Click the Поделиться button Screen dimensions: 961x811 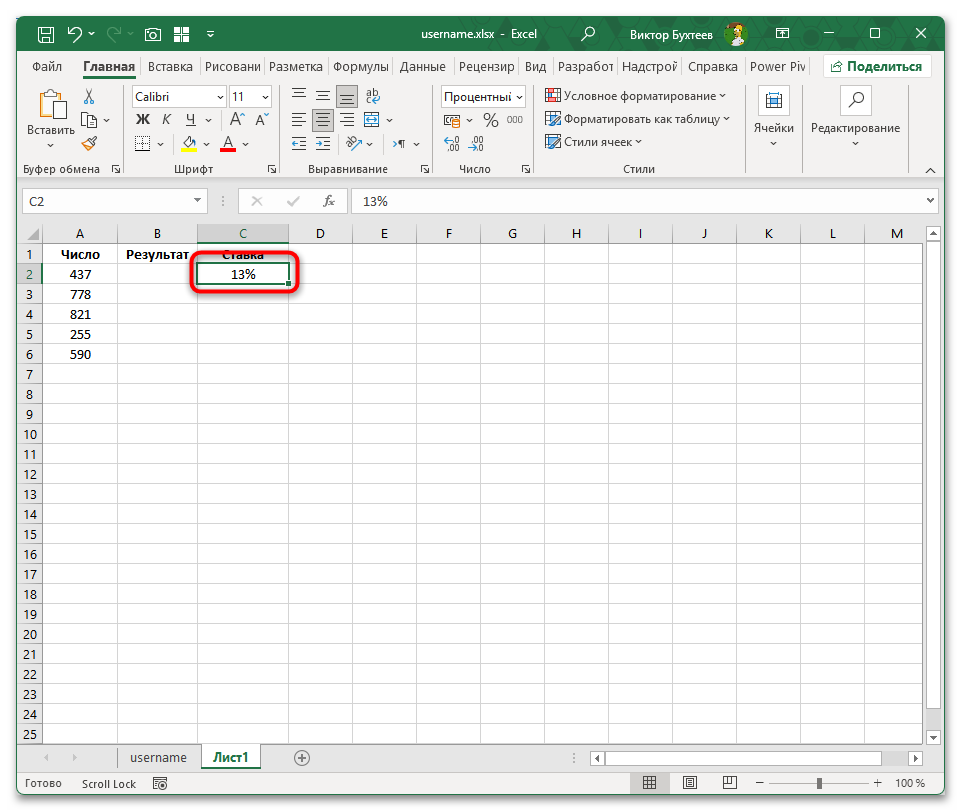(x=875, y=66)
